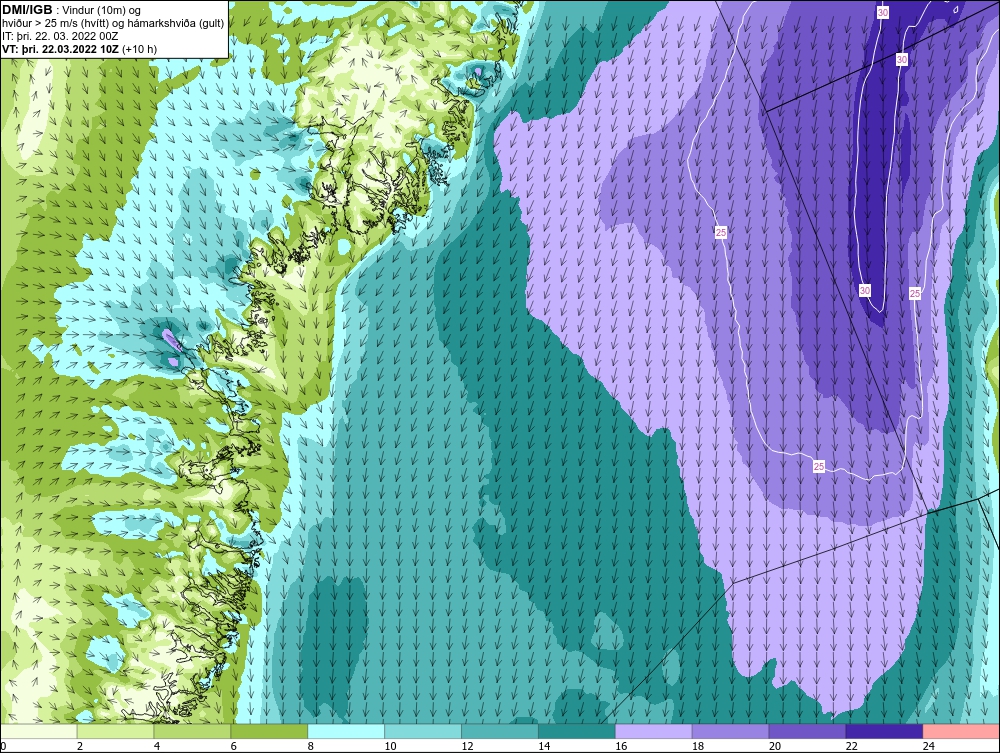This screenshot has width=1000, height=753.
Task: Select the salmon pink legend swatch above 24
Action: click(961, 731)
